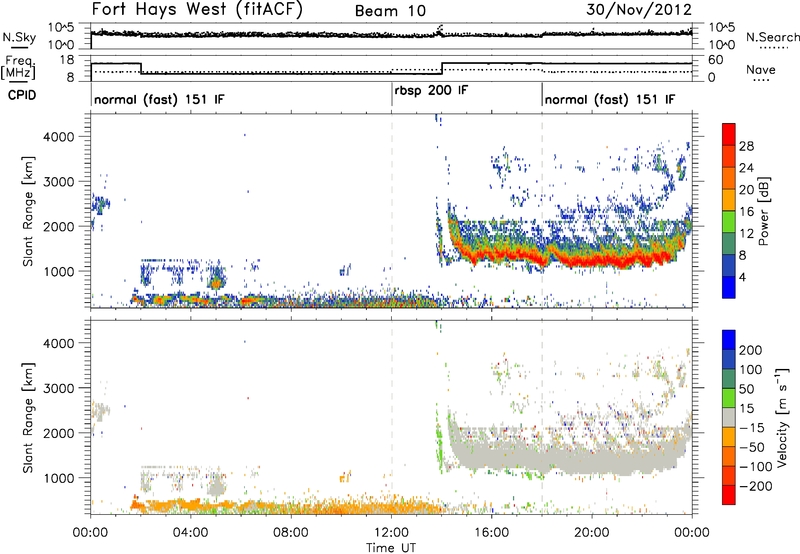Click the grey segment of Velocity colorbar
Viewport: 800px width, 554px height.
click(x=729, y=417)
